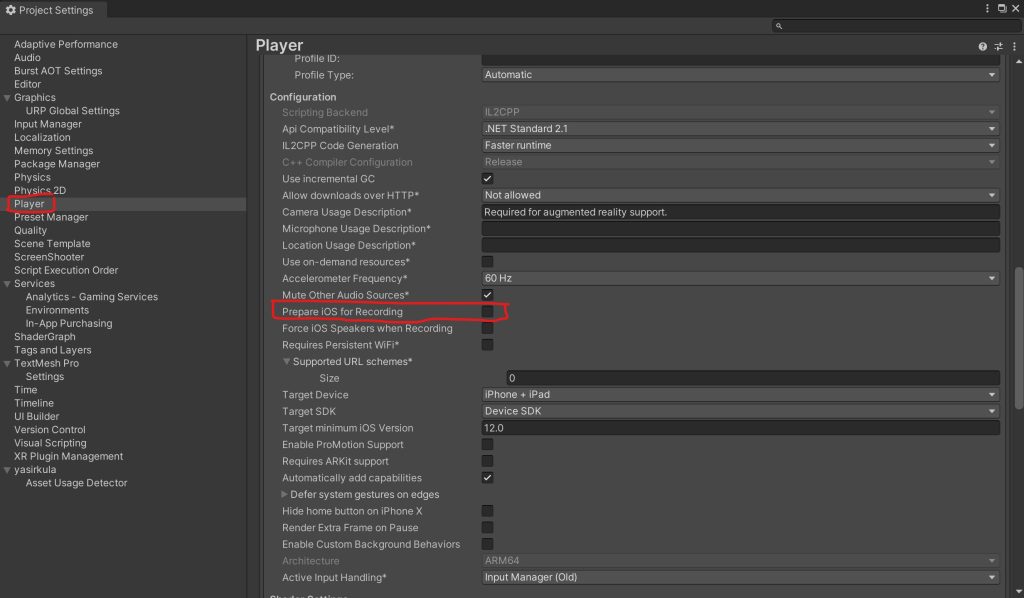Enable Hide home button on iPhone X
Viewport: 1024px width, 598px height.
tap(487, 511)
